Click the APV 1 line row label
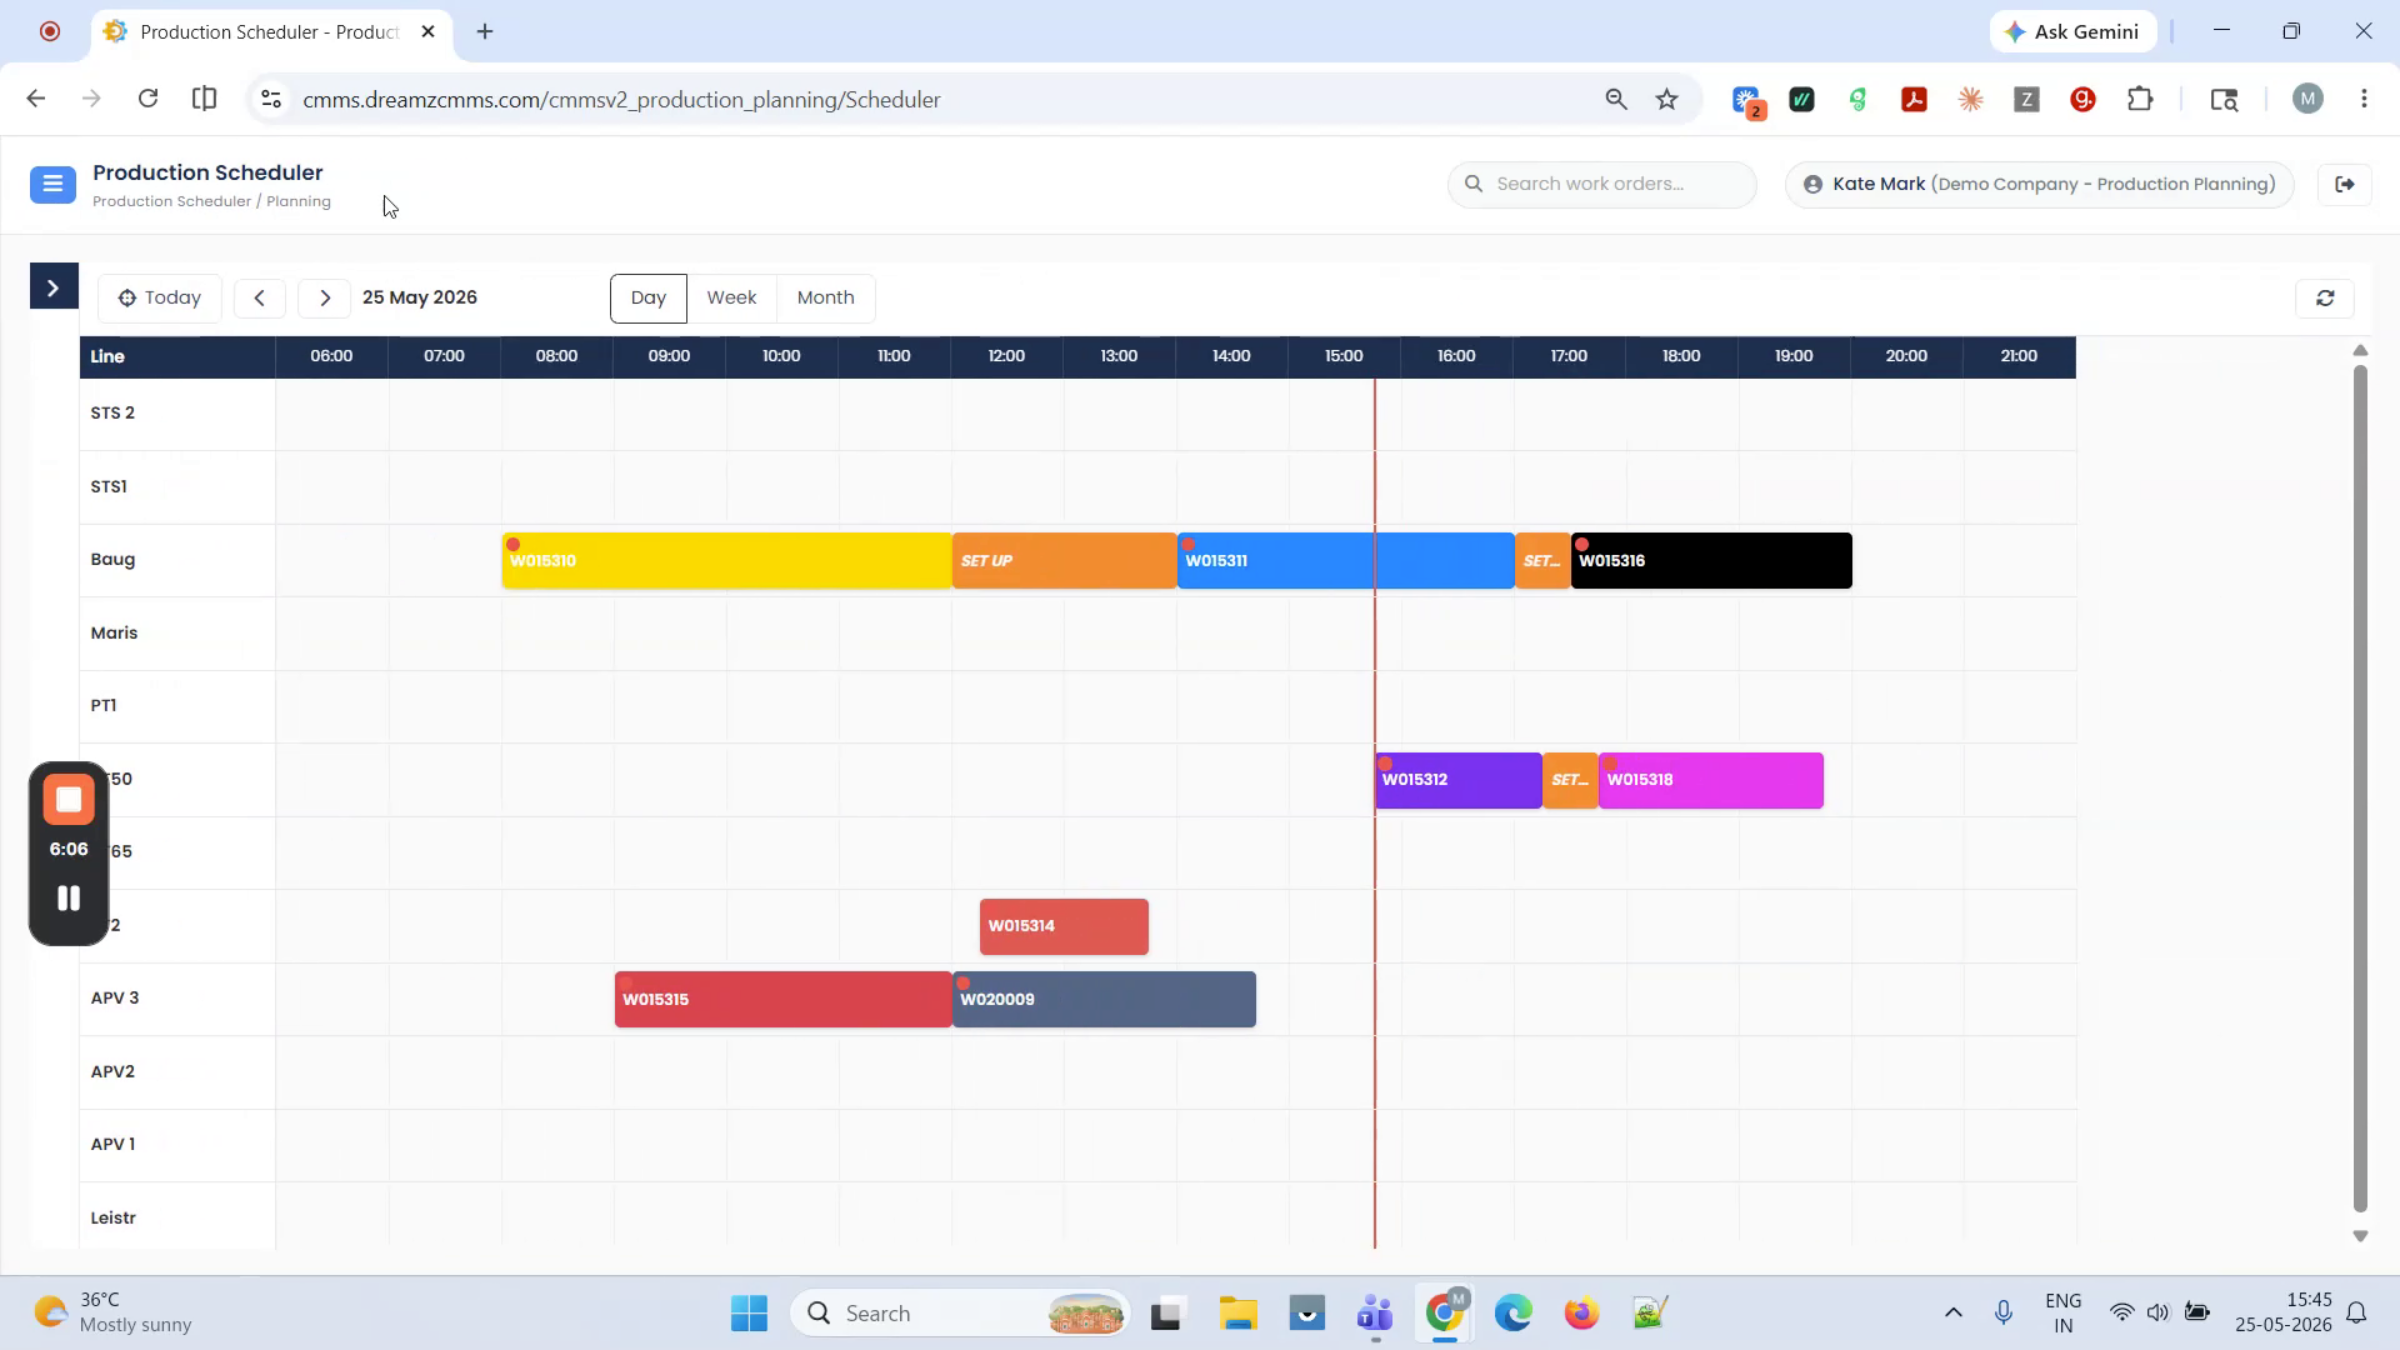The width and height of the screenshot is (2400, 1350). (113, 1144)
